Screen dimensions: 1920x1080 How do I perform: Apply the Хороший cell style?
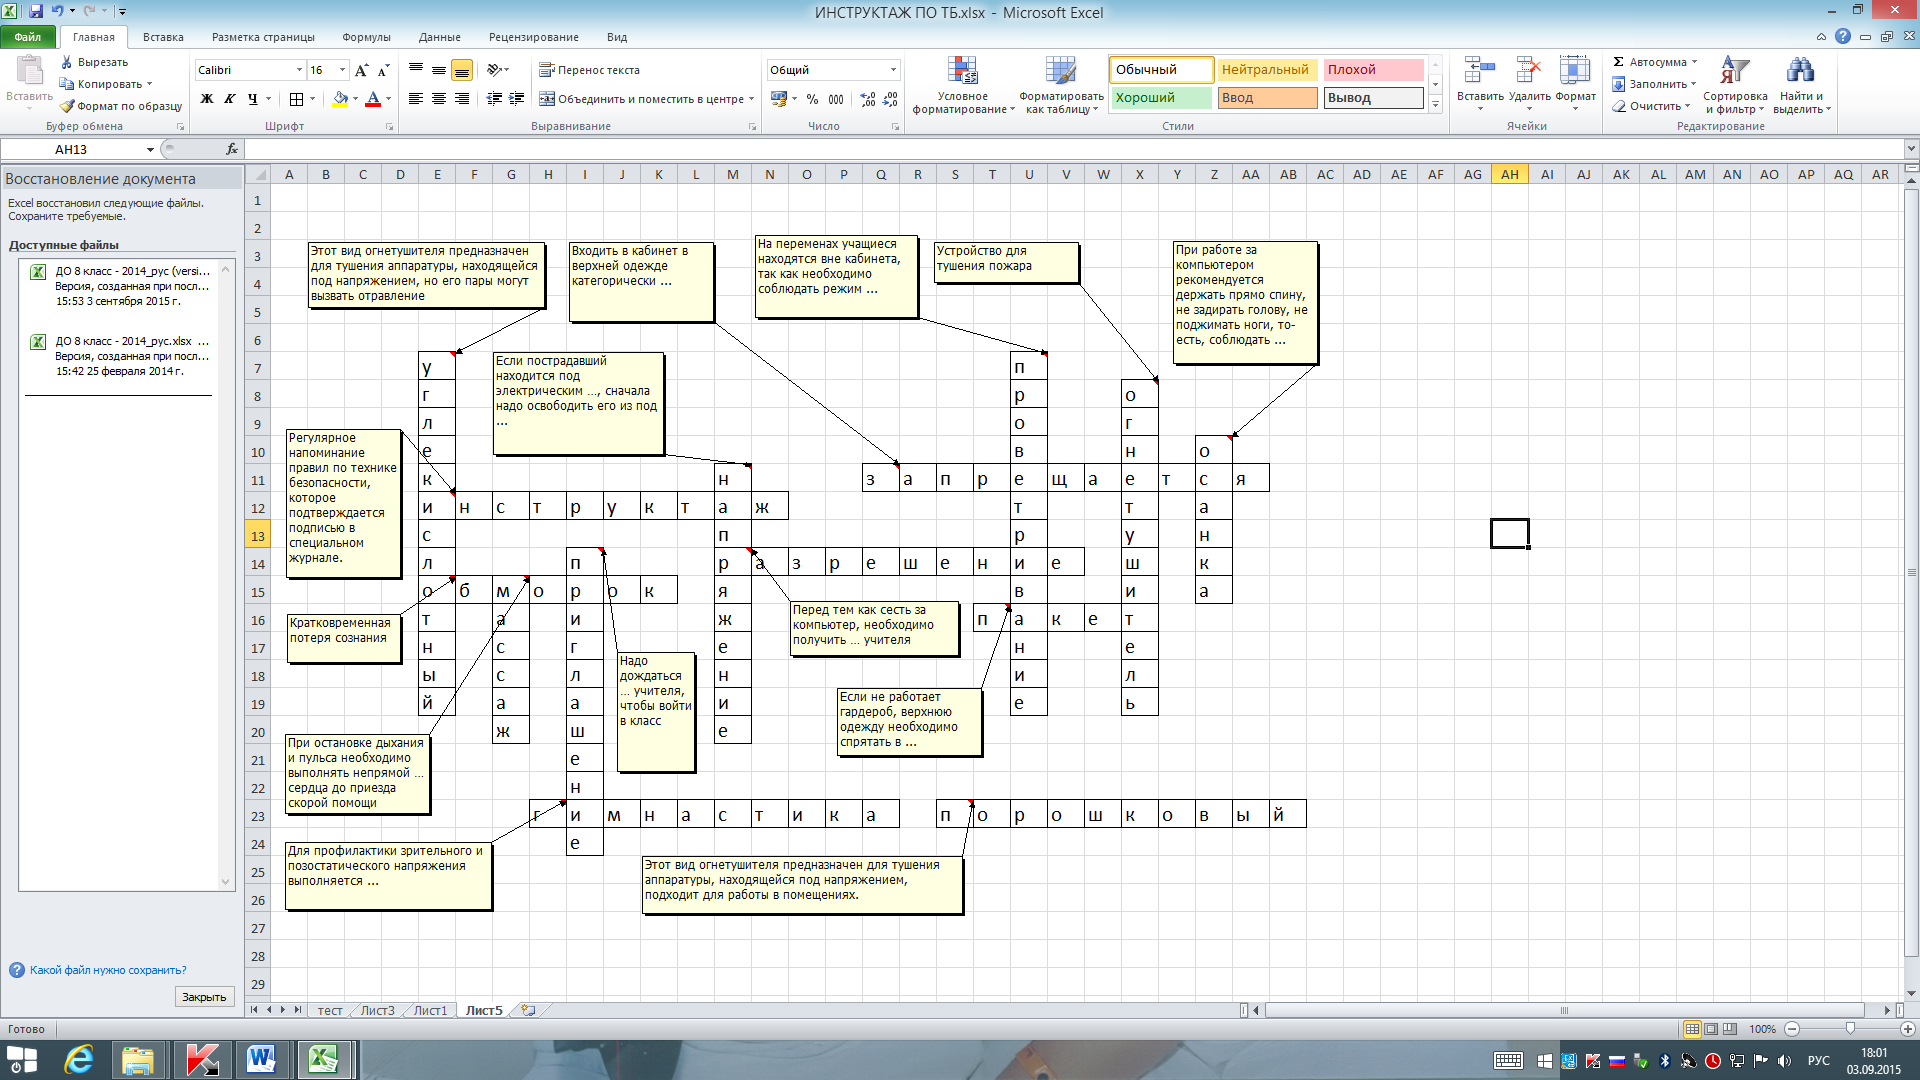1161,98
